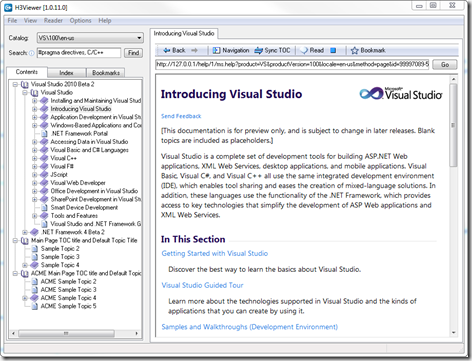Select ACME Sample Topic 3 item
This screenshot has width=472, height=361.
(x=69, y=290)
